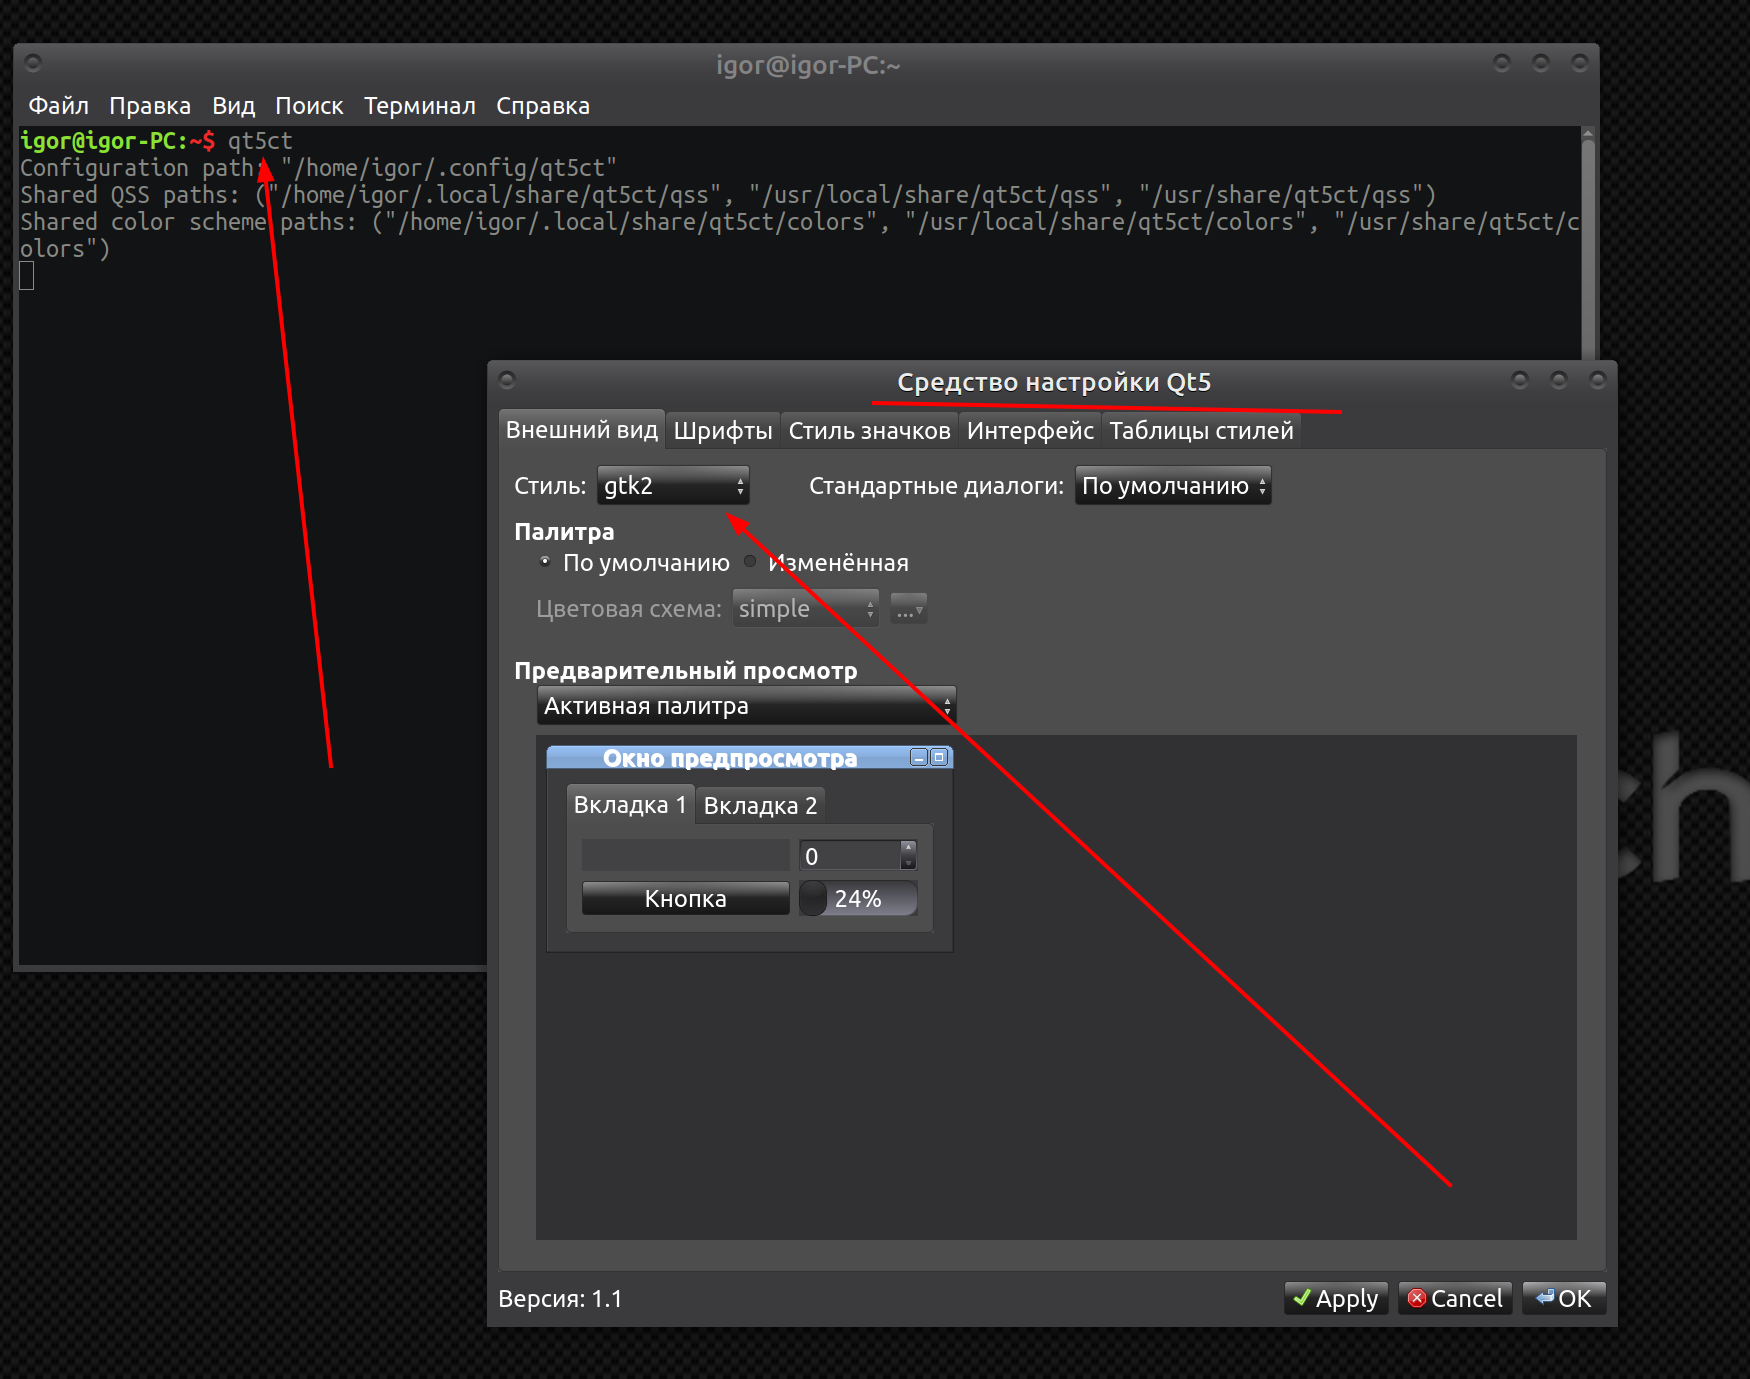Open the Стиль gtk2 dropdown
The width and height of the screenshot is (1750, 1379).
point(673,486)
